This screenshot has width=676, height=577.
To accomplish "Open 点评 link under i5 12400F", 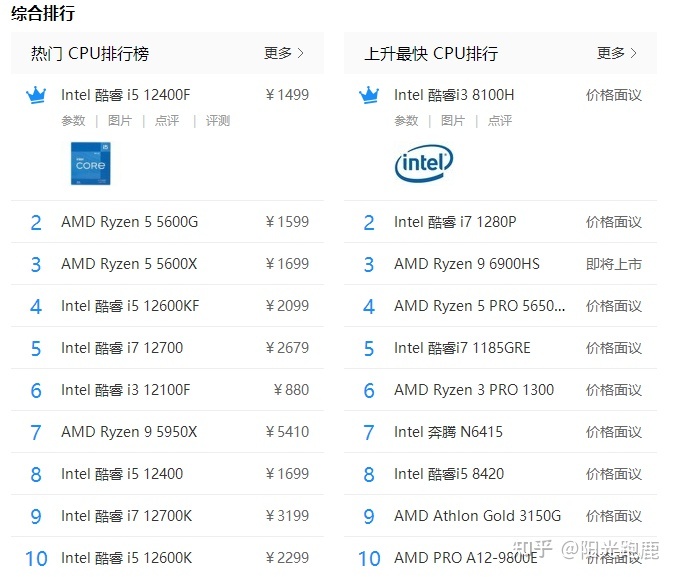I will tap(167, 121).
